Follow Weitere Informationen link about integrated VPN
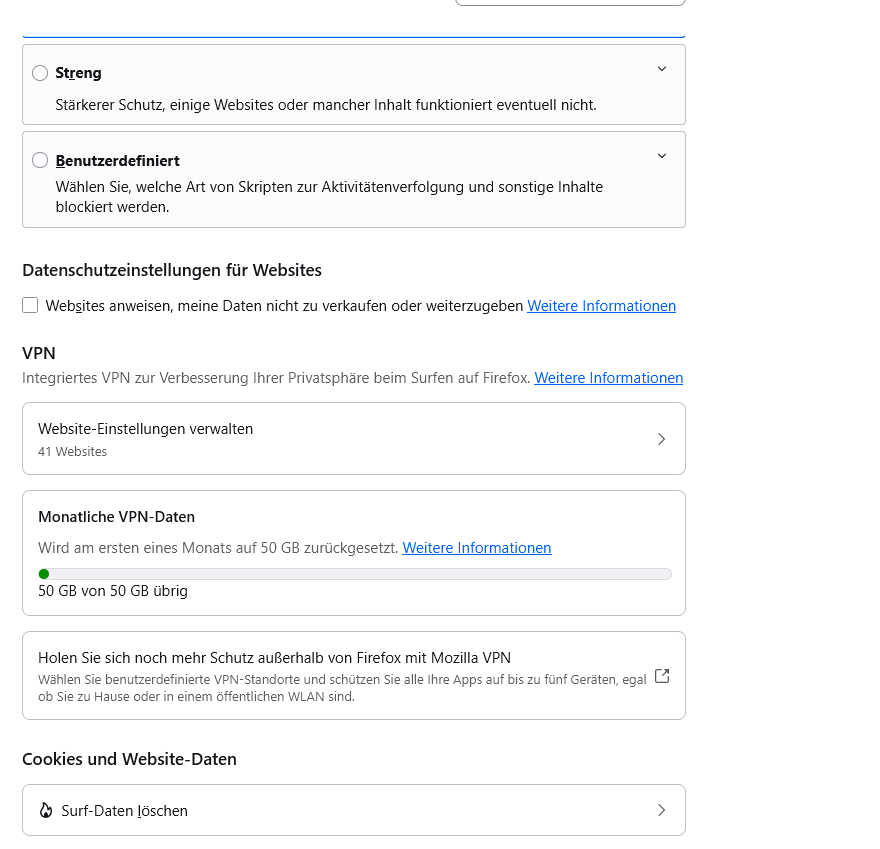880x849 pixels. point(608,378)
